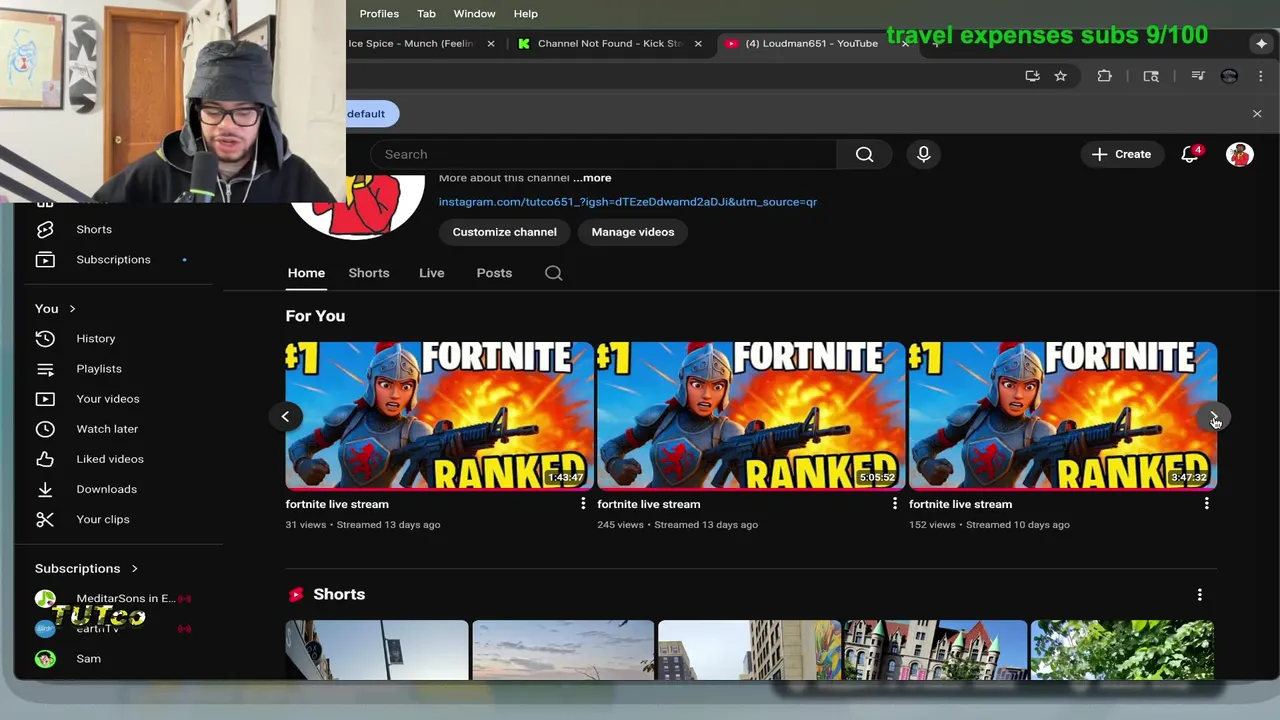Screen dimensions: 1280x720
Task: Open Shorts in the sidebar
Action: point(118,230)
